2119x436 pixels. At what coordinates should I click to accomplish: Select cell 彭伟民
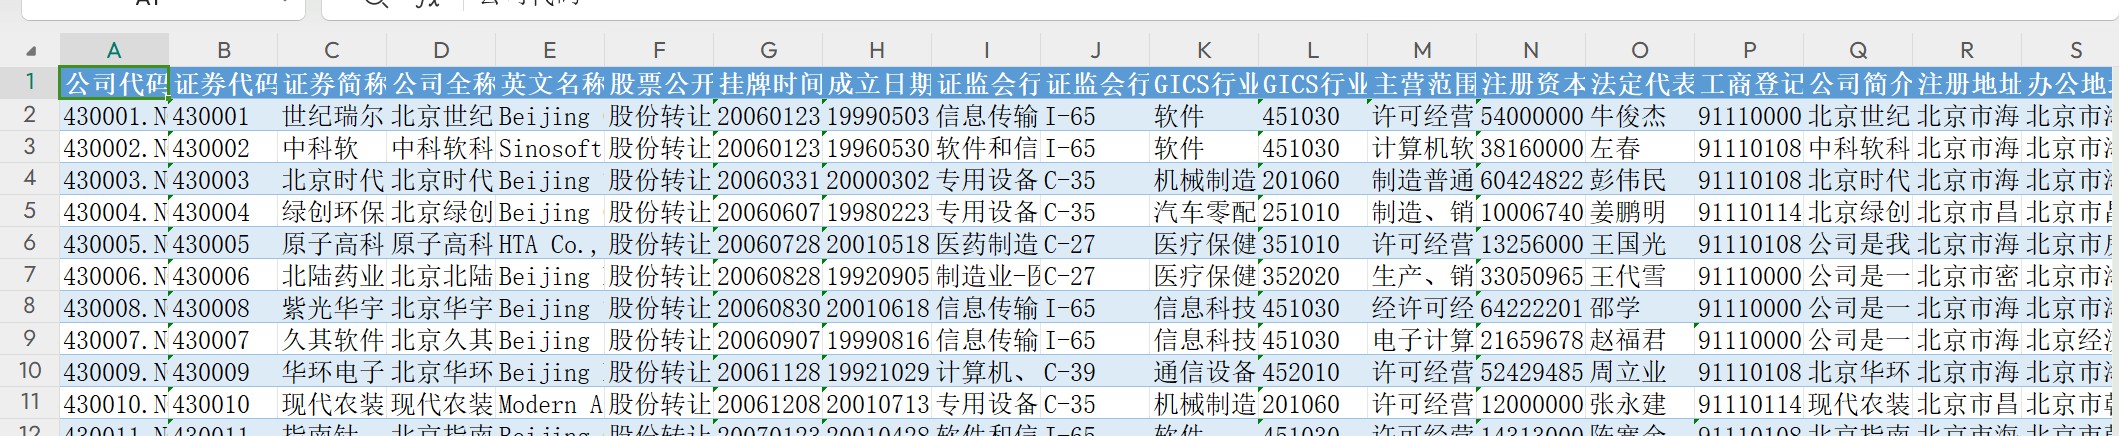coord(1640,179)
